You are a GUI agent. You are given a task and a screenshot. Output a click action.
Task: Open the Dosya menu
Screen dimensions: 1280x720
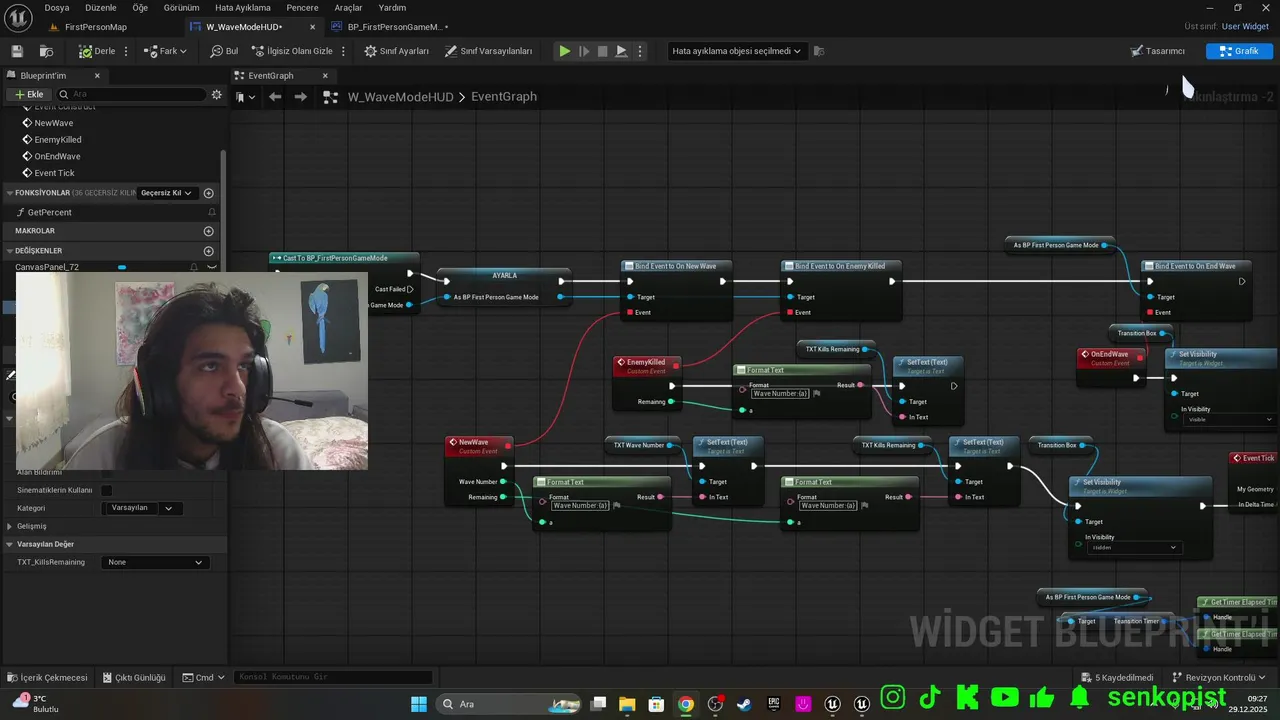(57, 7)
